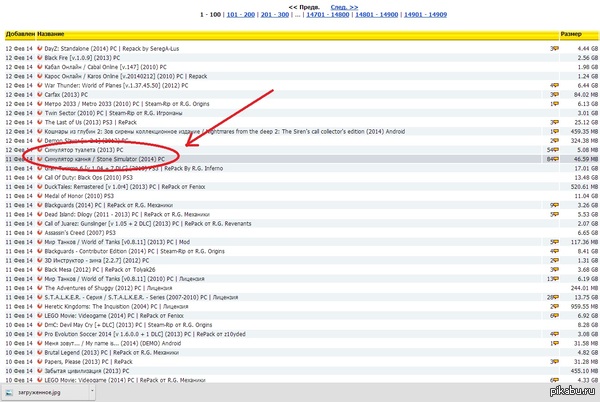
Task: Open the Симулятор туалета (2013) PC title
Action: (84, 150)
